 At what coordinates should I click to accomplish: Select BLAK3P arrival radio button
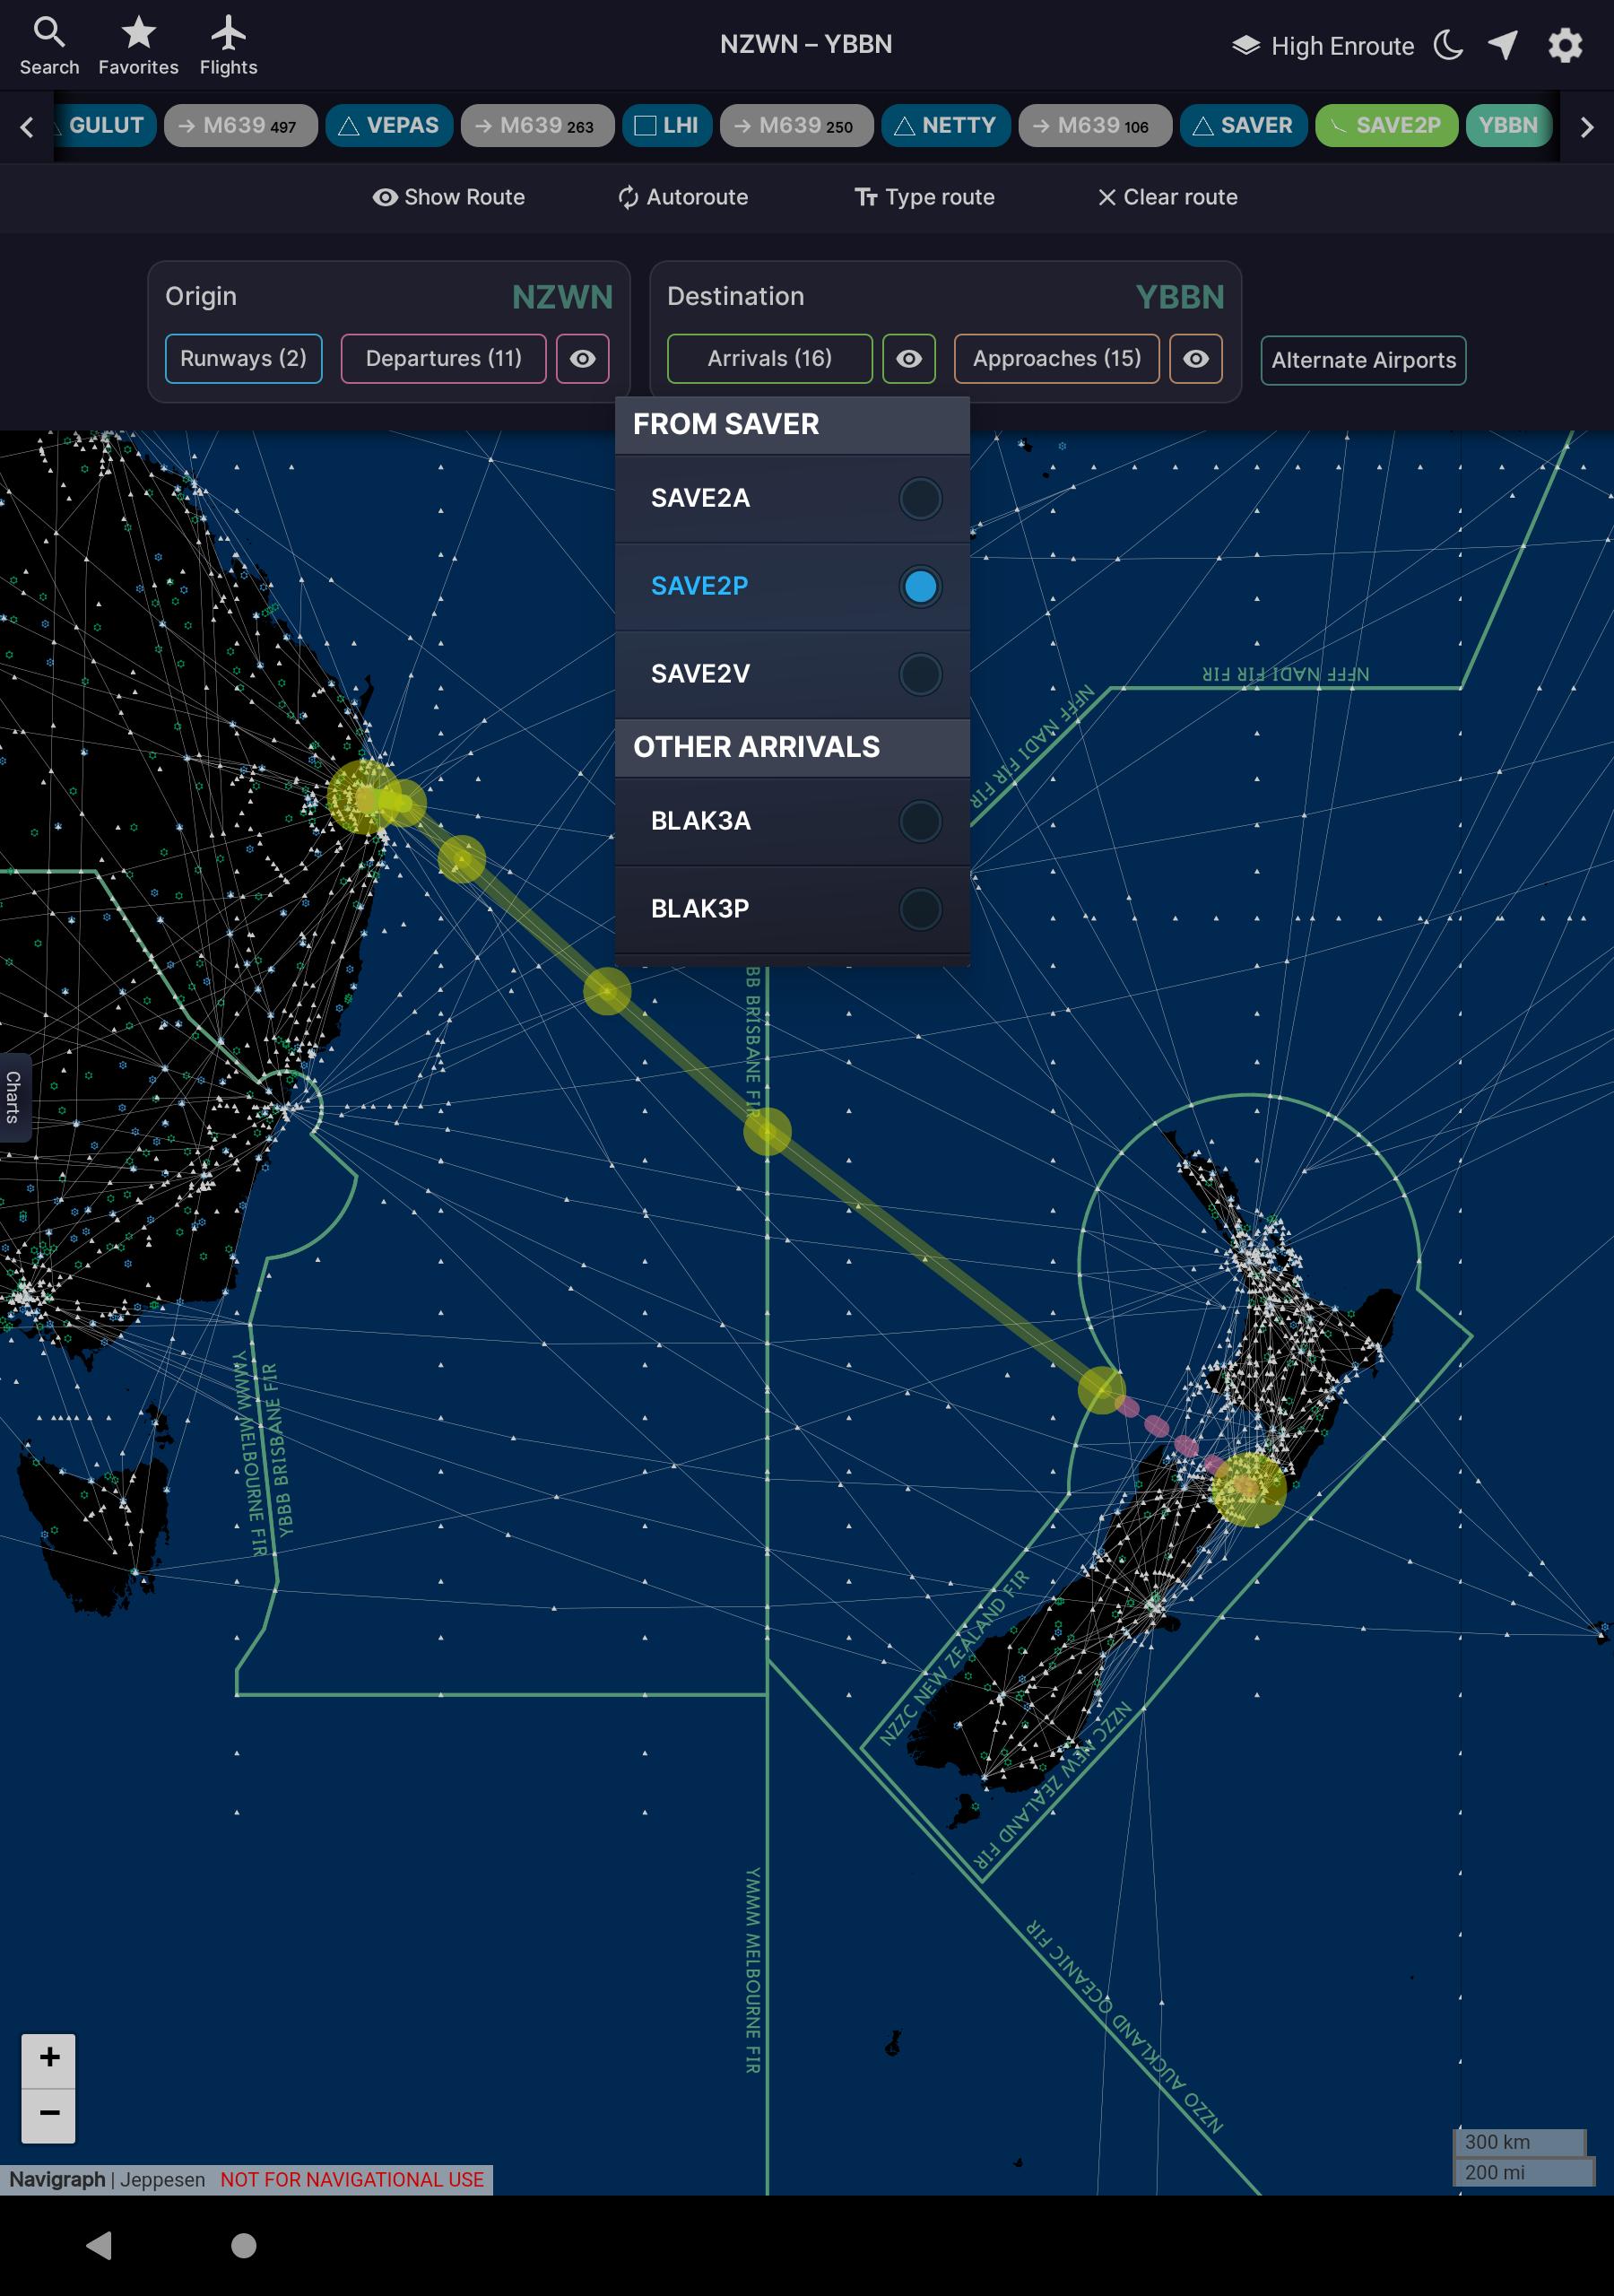click(920, 909)
